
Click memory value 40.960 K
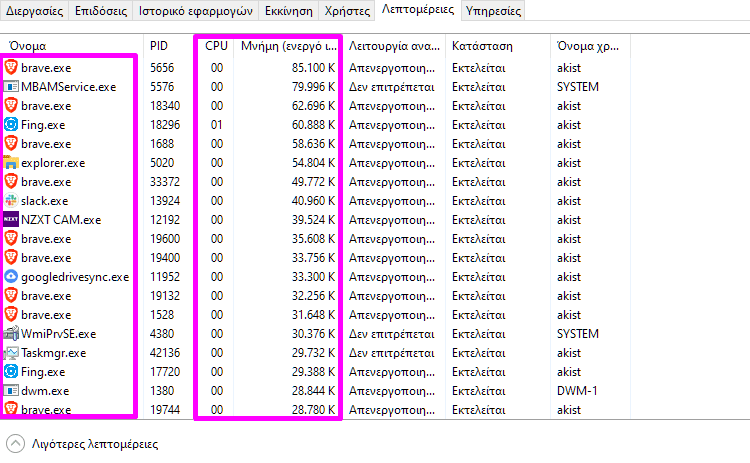click(313, 200)
